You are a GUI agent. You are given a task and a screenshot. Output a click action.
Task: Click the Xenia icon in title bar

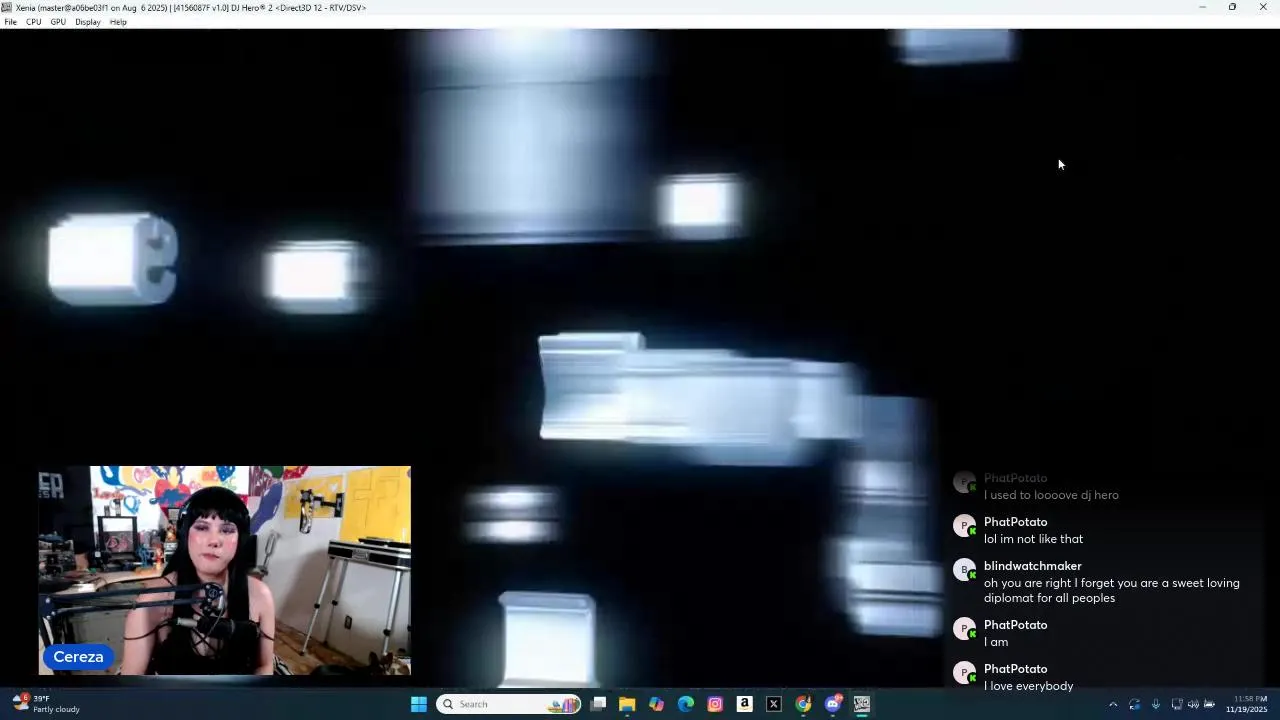coord(7,7)
